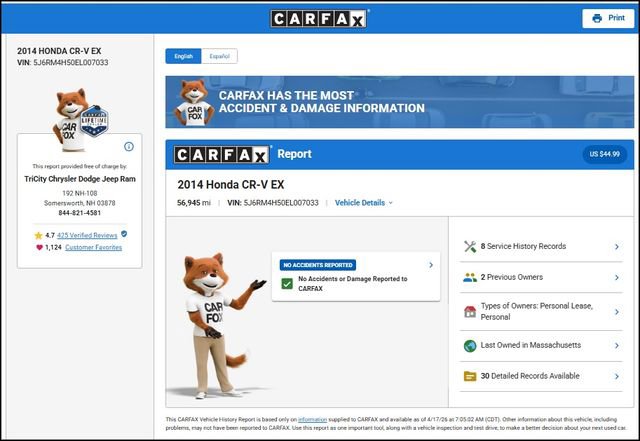Open the Customer Favorites link
Screen dimensions: 640x441
(93, 247)
